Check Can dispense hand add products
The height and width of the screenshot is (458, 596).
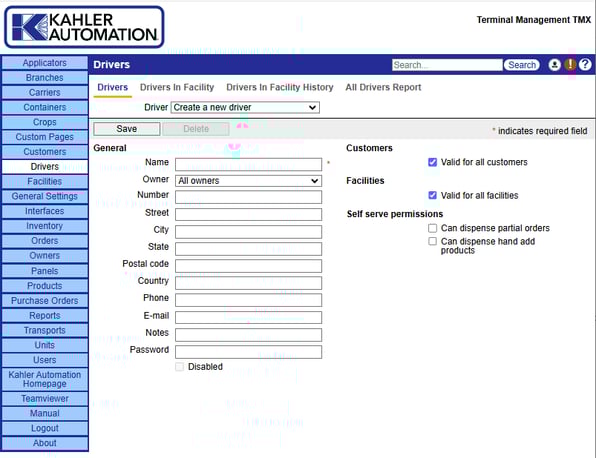point(432,241)
